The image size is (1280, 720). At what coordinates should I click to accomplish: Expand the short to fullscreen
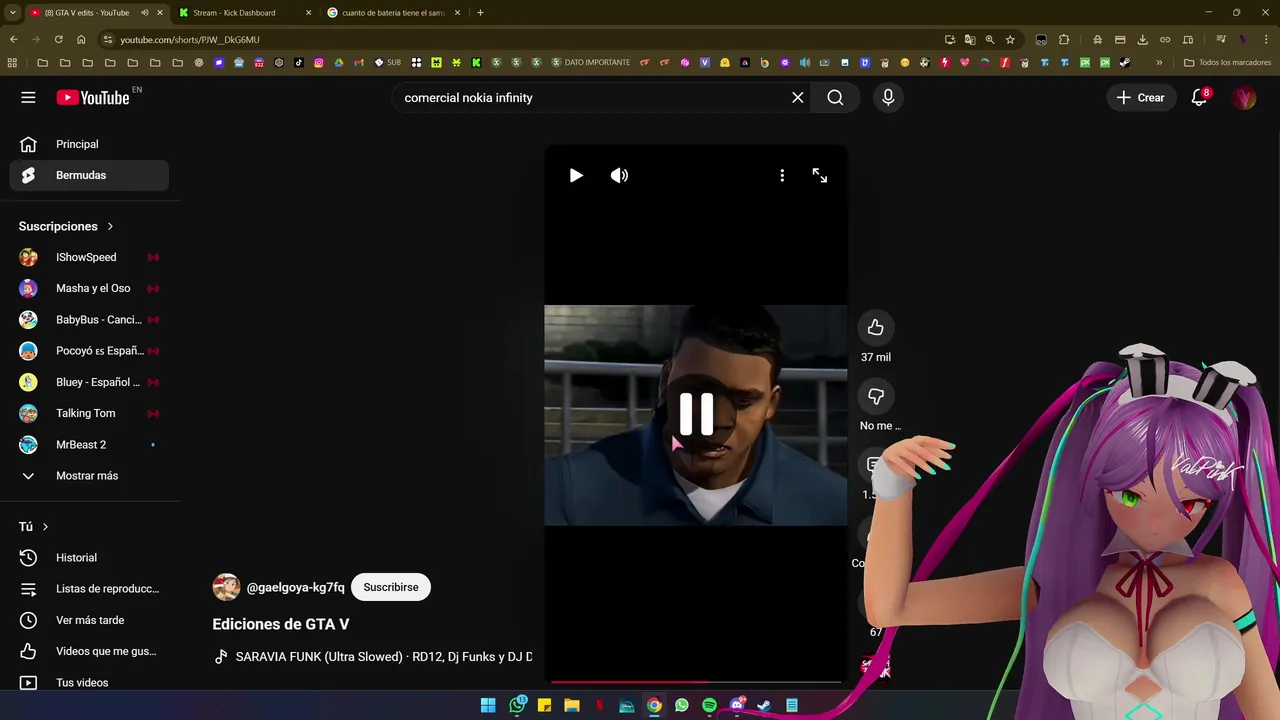(820, 175)
